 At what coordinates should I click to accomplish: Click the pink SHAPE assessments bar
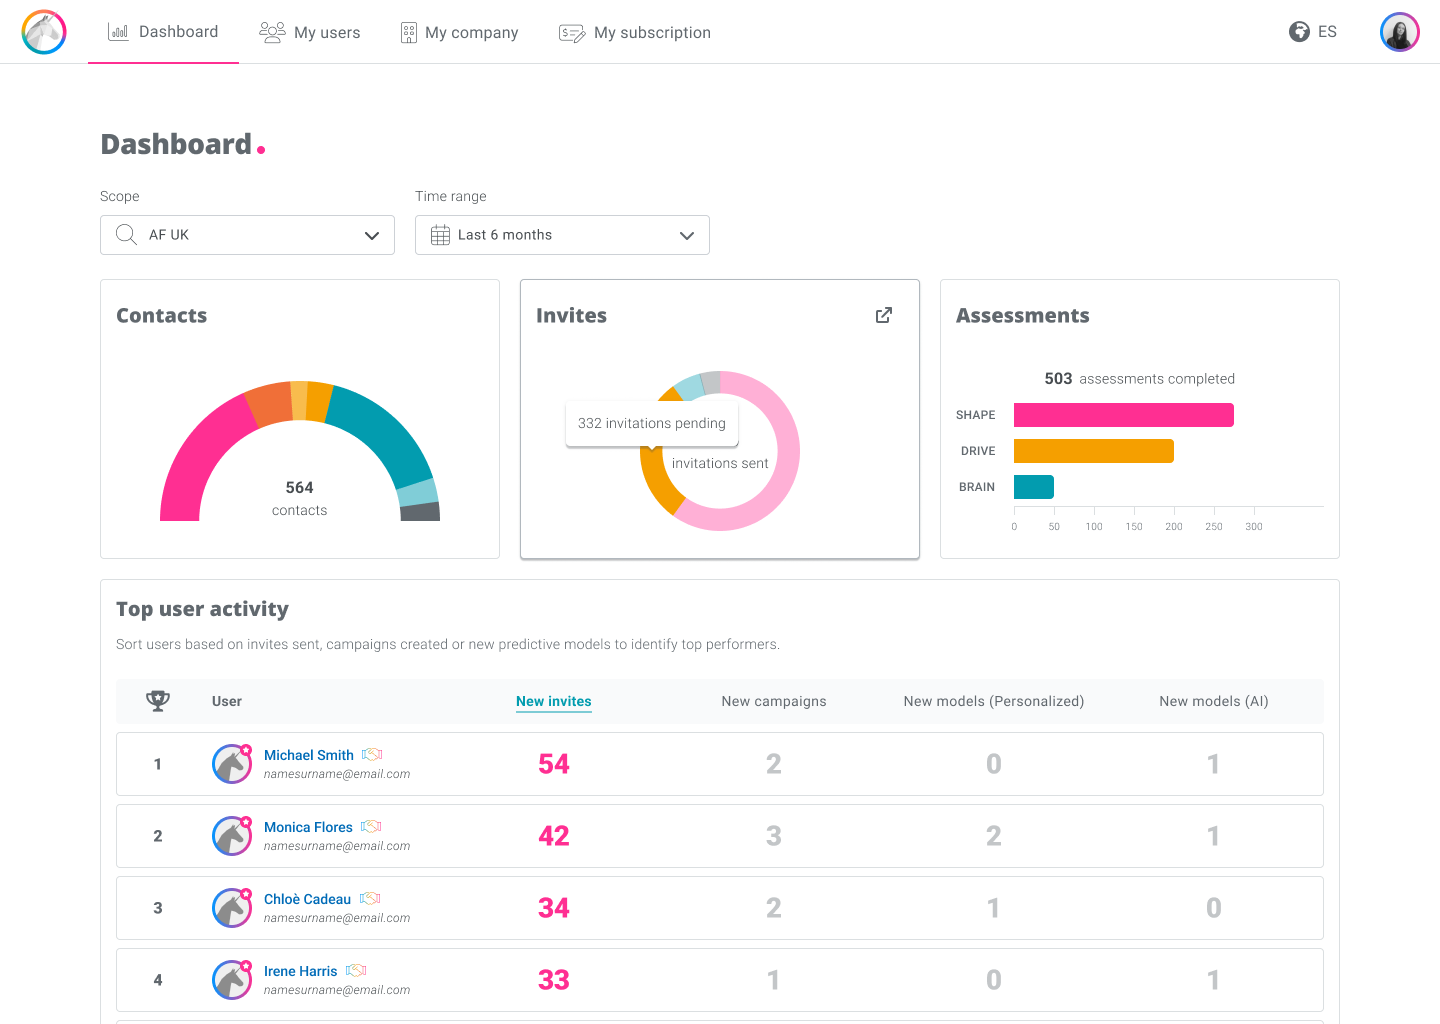click(x=1124, y=415)
